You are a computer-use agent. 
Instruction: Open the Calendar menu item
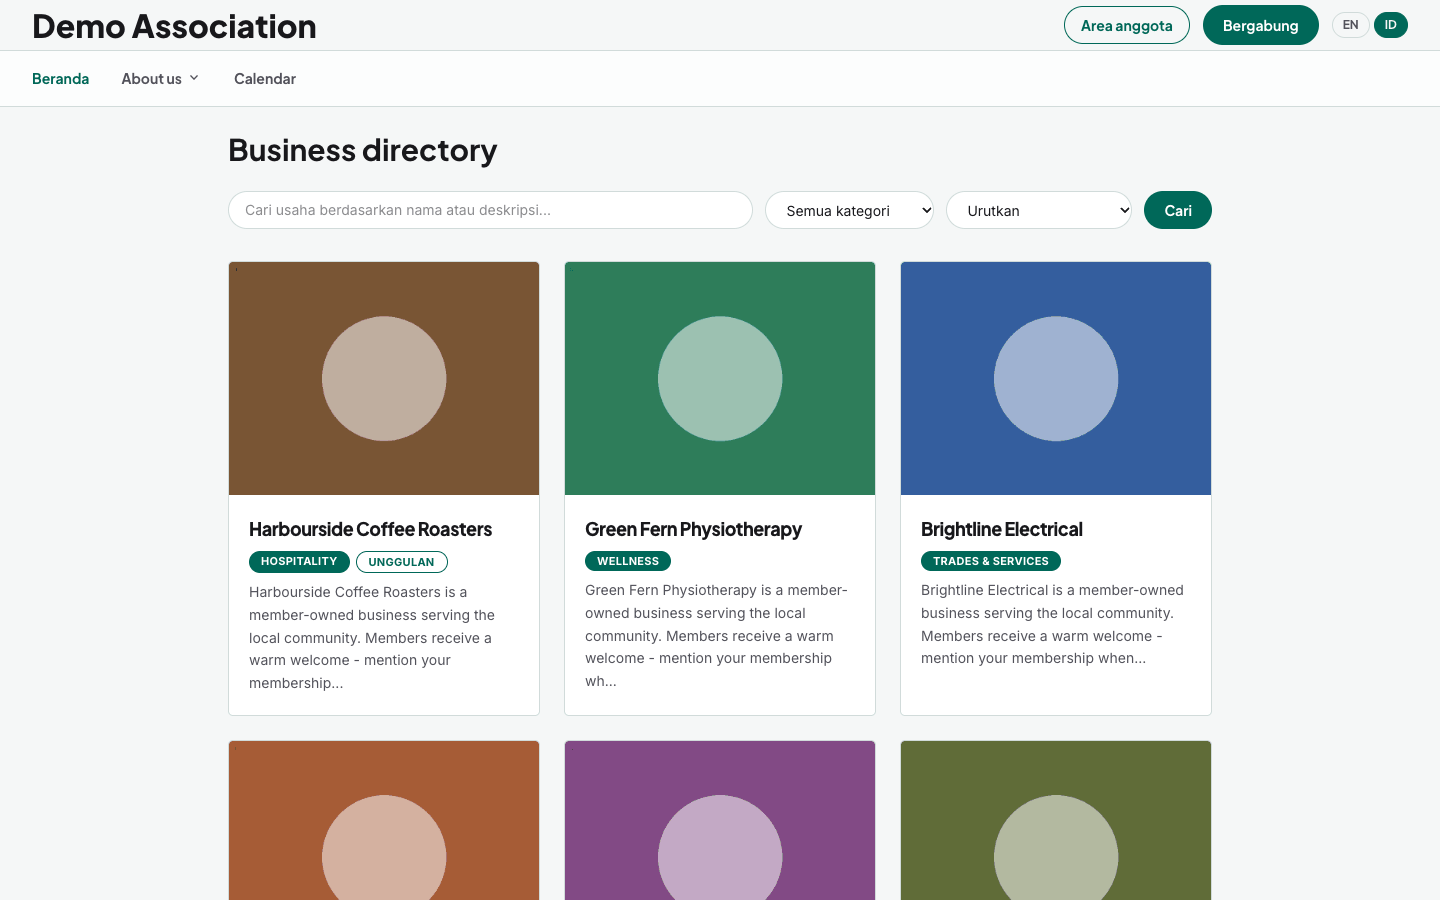point(265,79)
